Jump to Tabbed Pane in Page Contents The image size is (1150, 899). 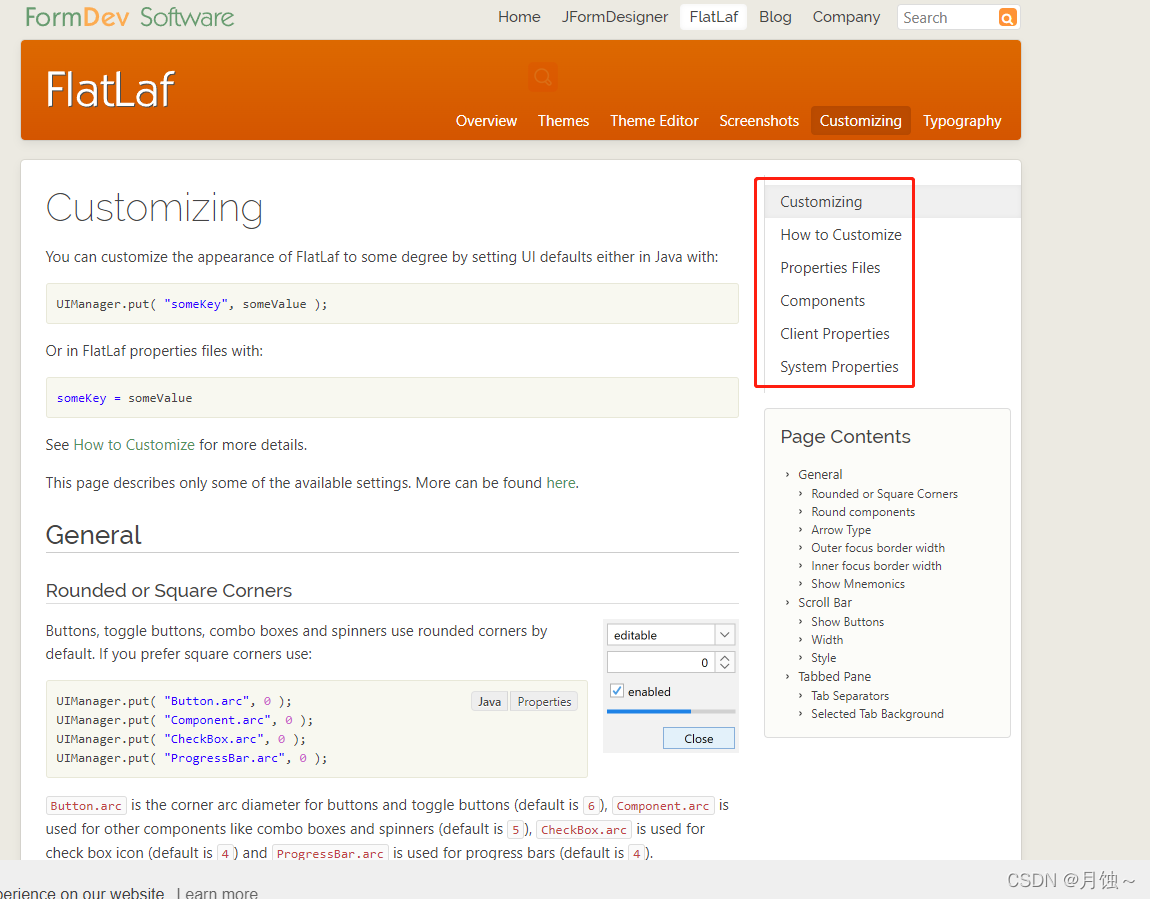(834, 677)
